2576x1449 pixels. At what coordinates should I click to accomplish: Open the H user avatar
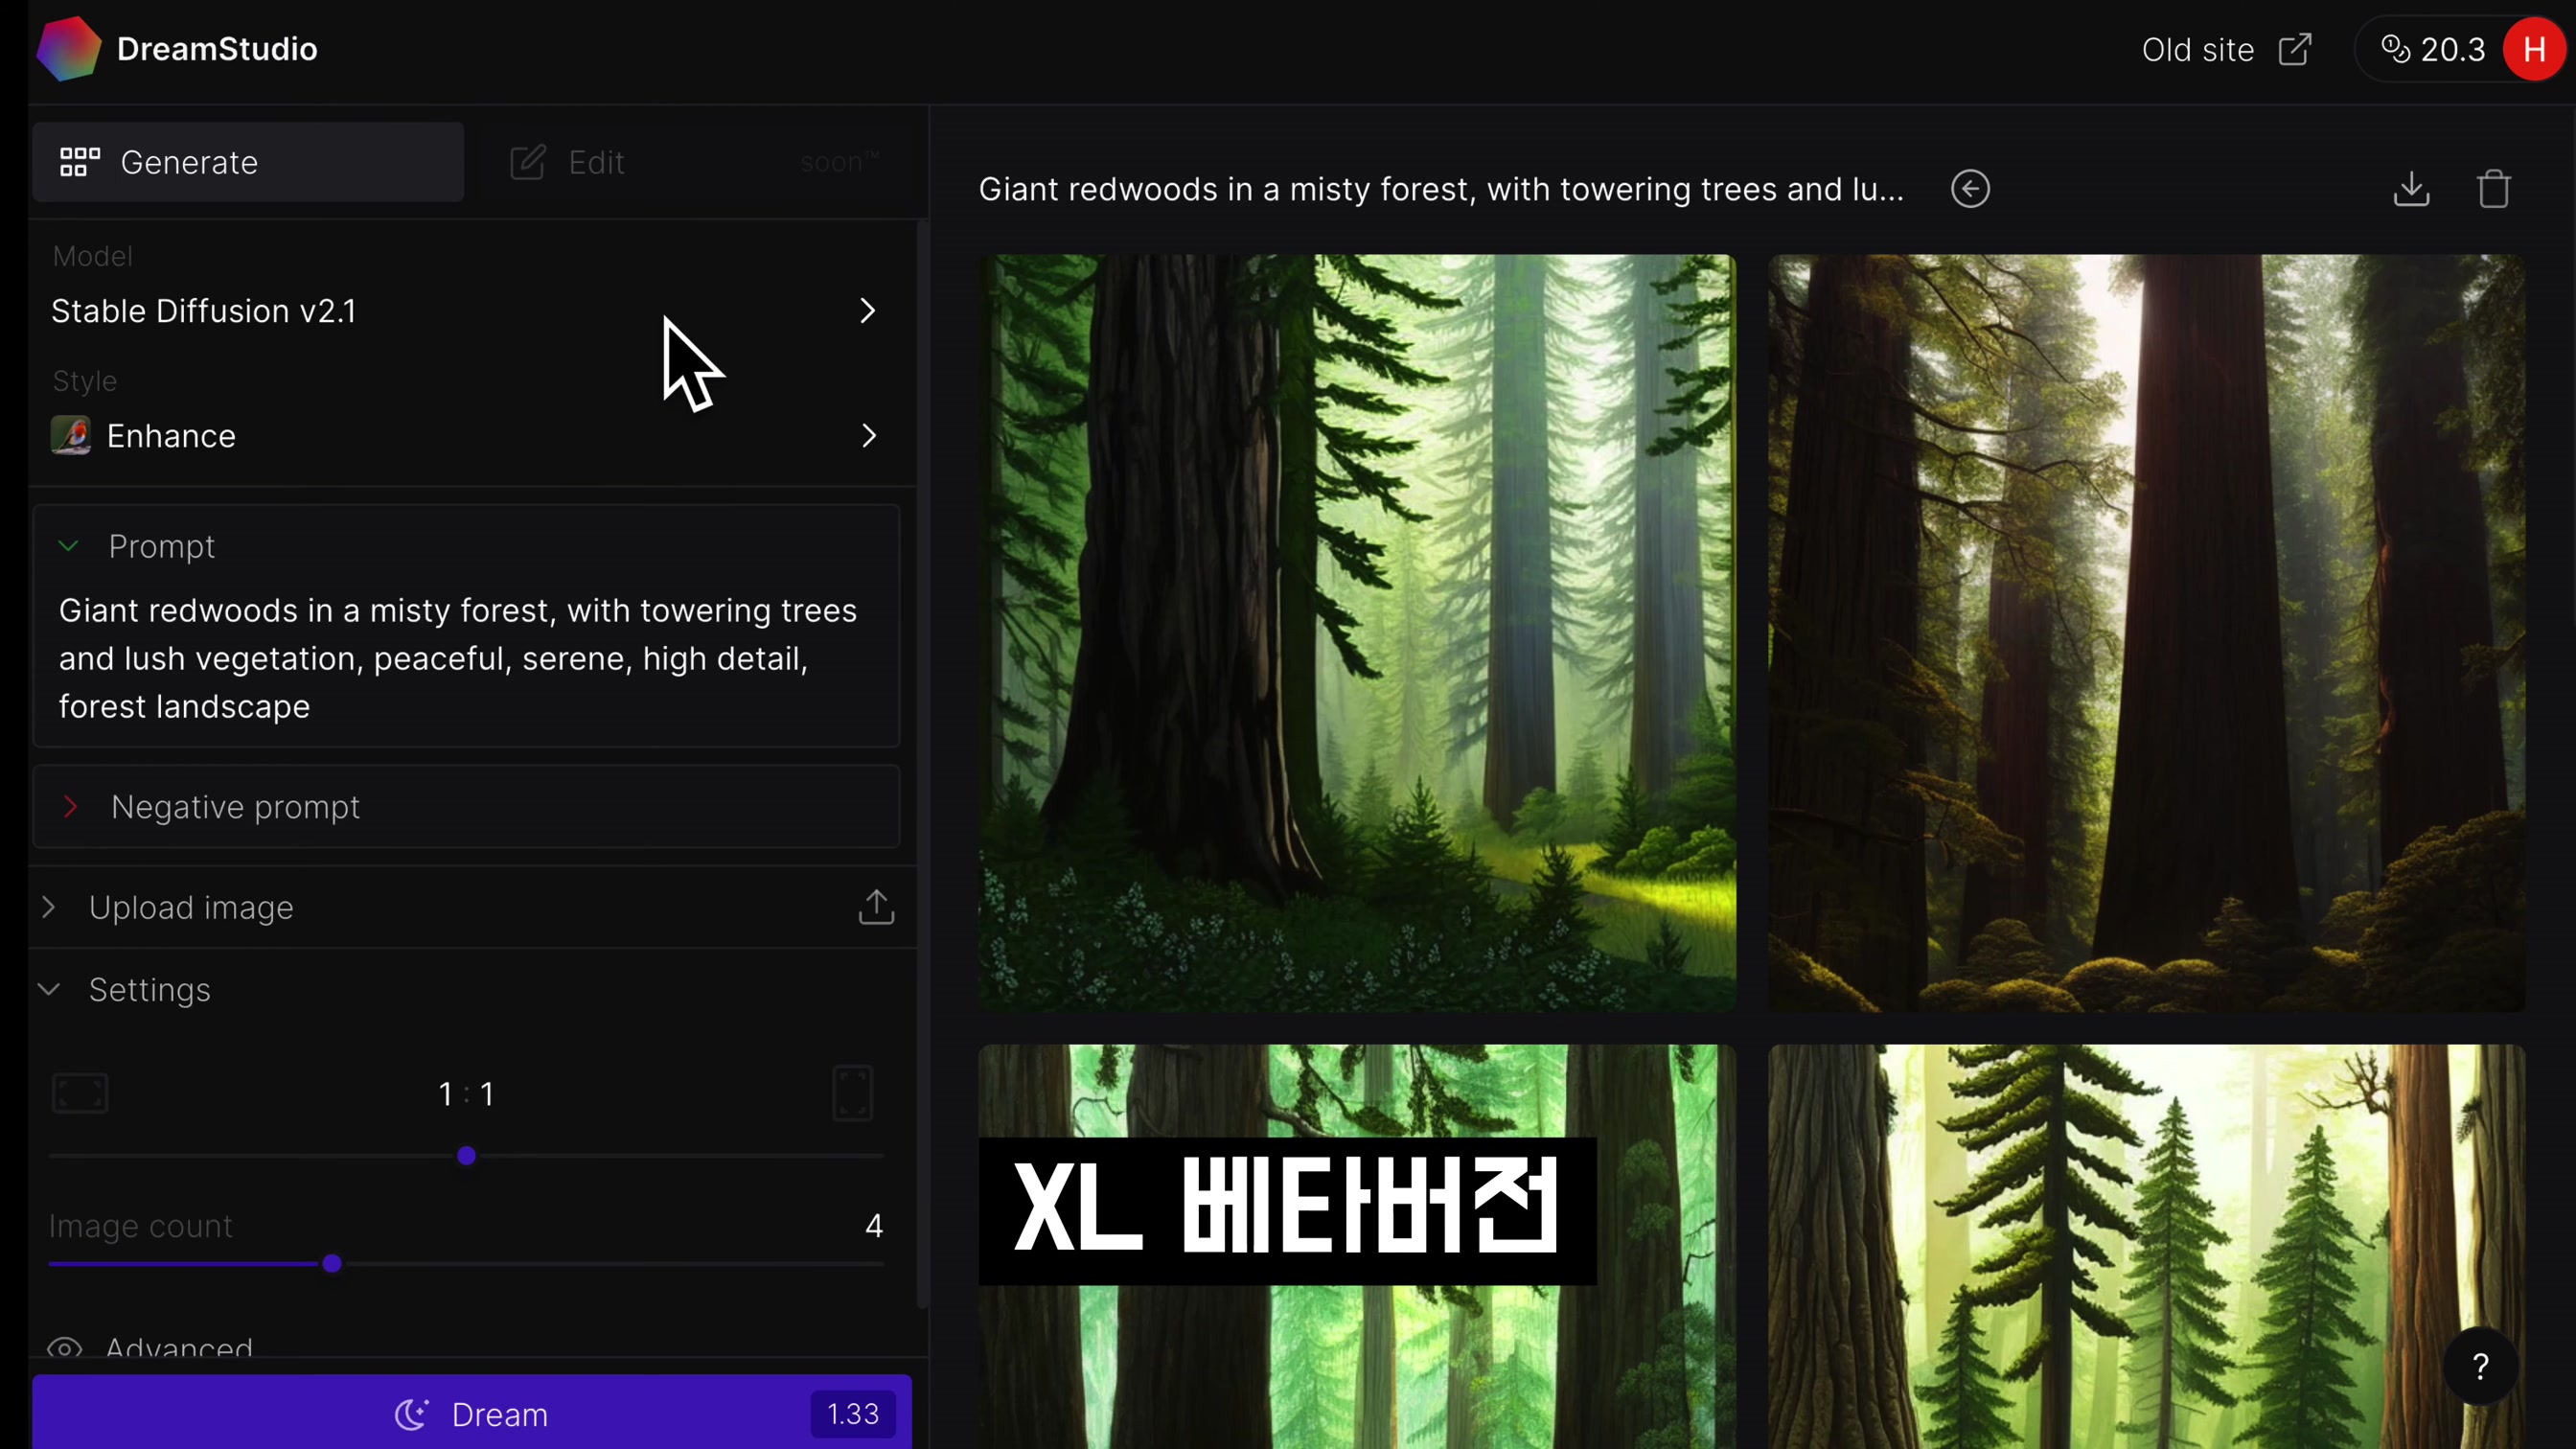pos(2533,49)
